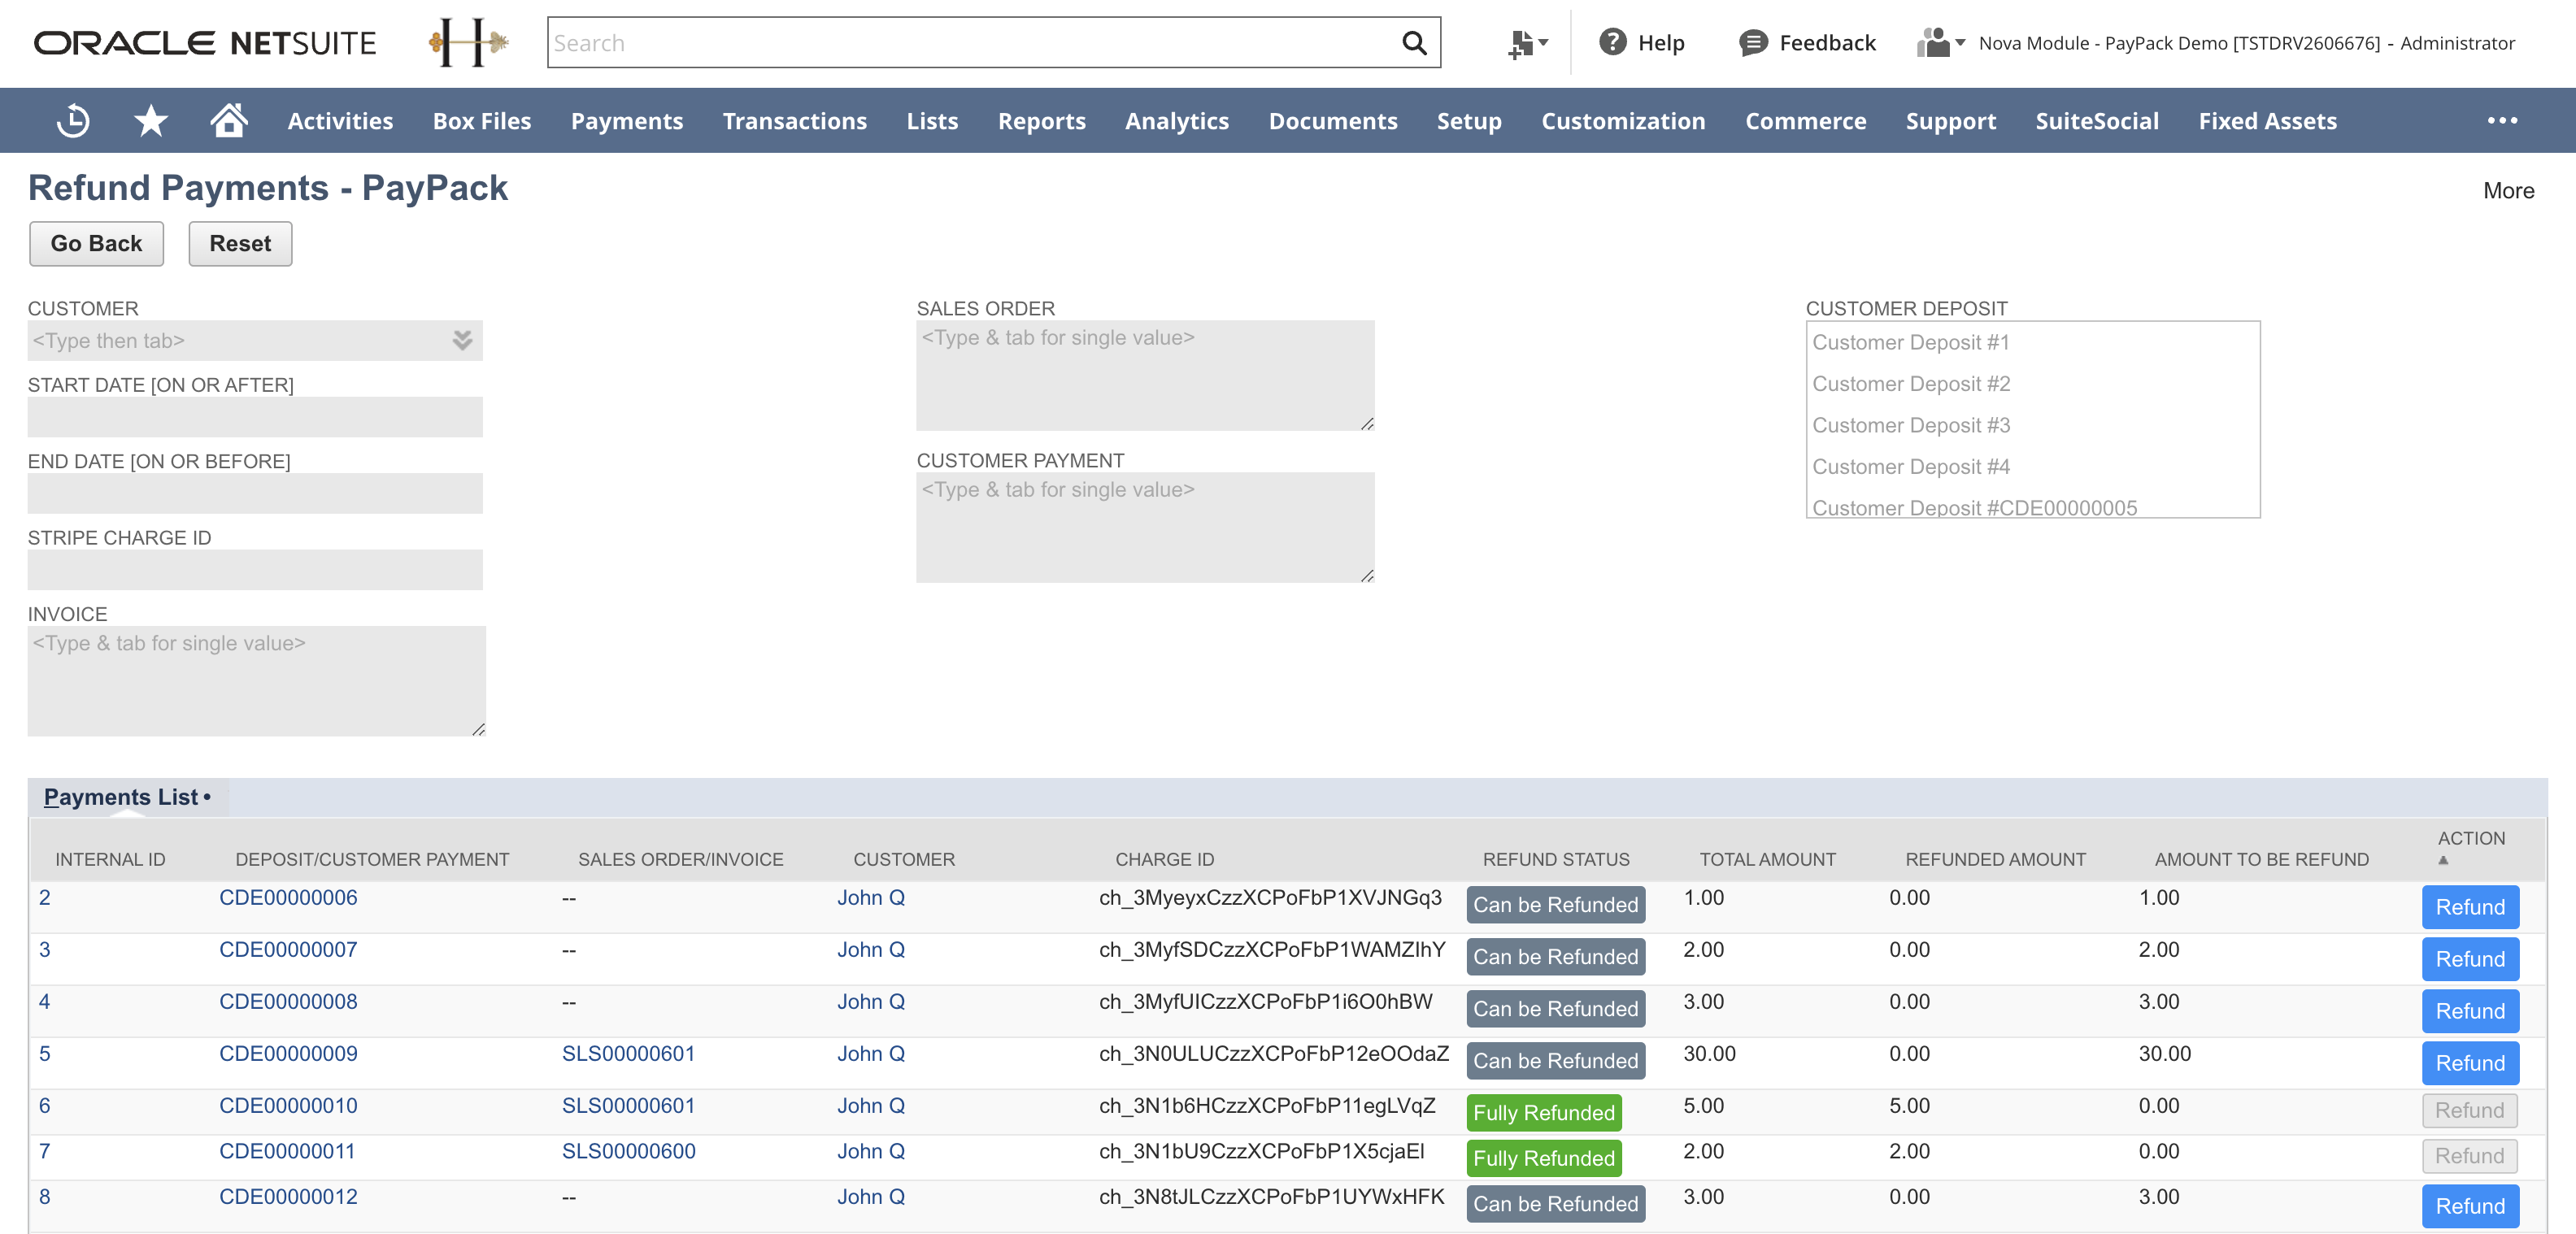Go to the Home icon
This screenshot has height=1234, width=2576.
coord(229,120)
